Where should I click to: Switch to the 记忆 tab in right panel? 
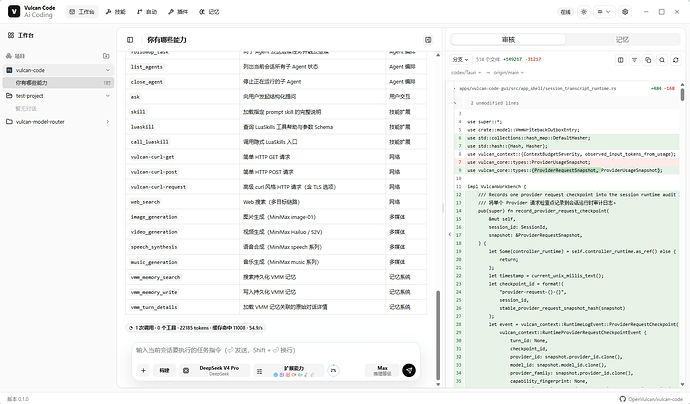point(622,40)
